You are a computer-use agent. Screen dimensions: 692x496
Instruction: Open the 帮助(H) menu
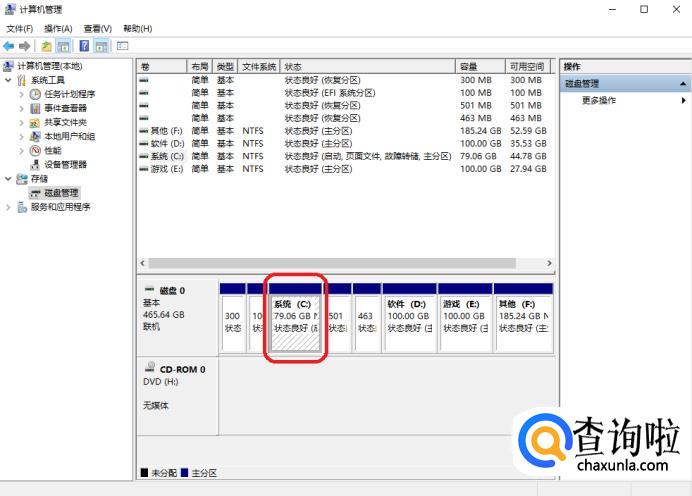coord(138,29)
